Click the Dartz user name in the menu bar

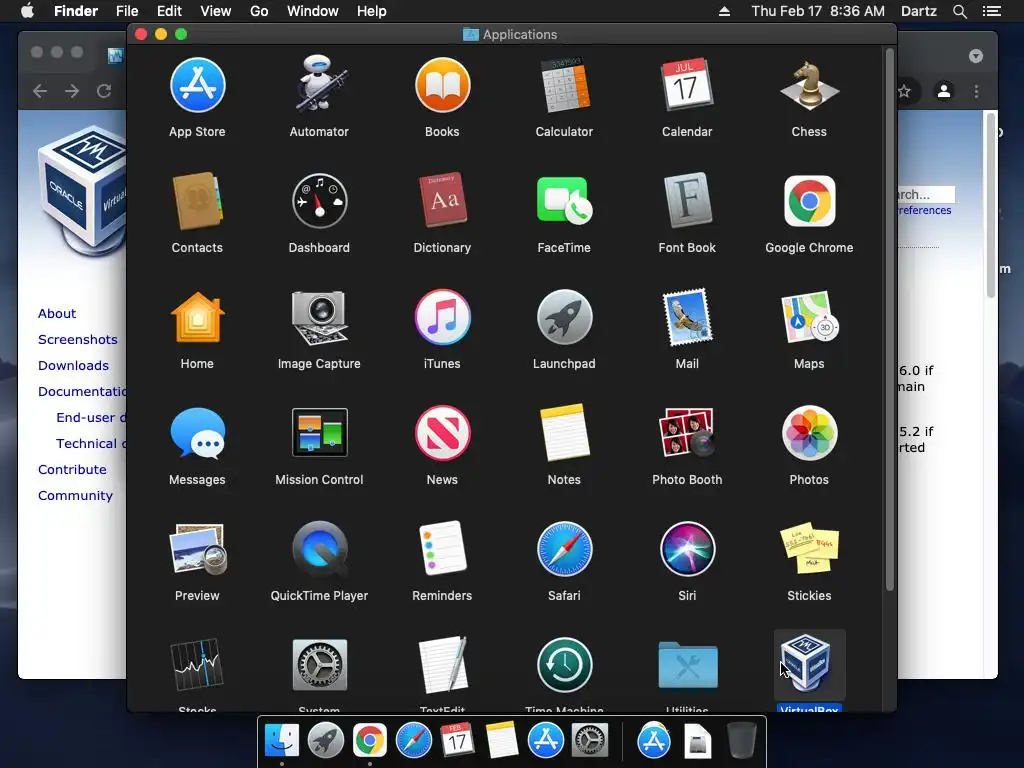coord(919,11)
